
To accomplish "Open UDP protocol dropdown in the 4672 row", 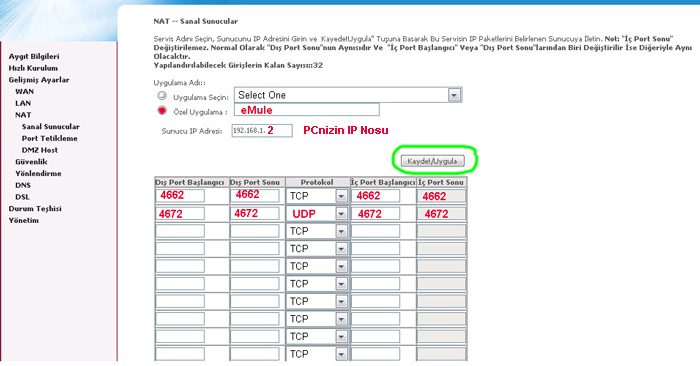I will (x=317, y=214).
